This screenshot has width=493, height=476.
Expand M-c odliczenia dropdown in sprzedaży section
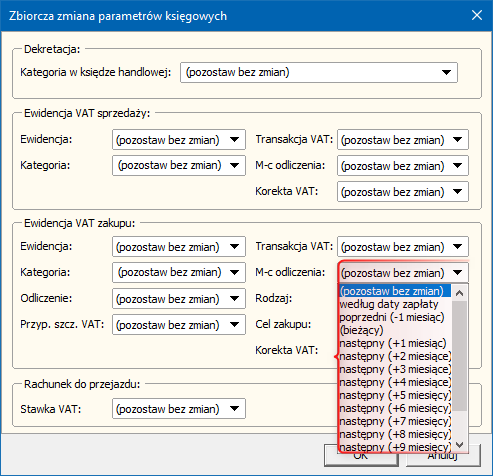(403, 166)
